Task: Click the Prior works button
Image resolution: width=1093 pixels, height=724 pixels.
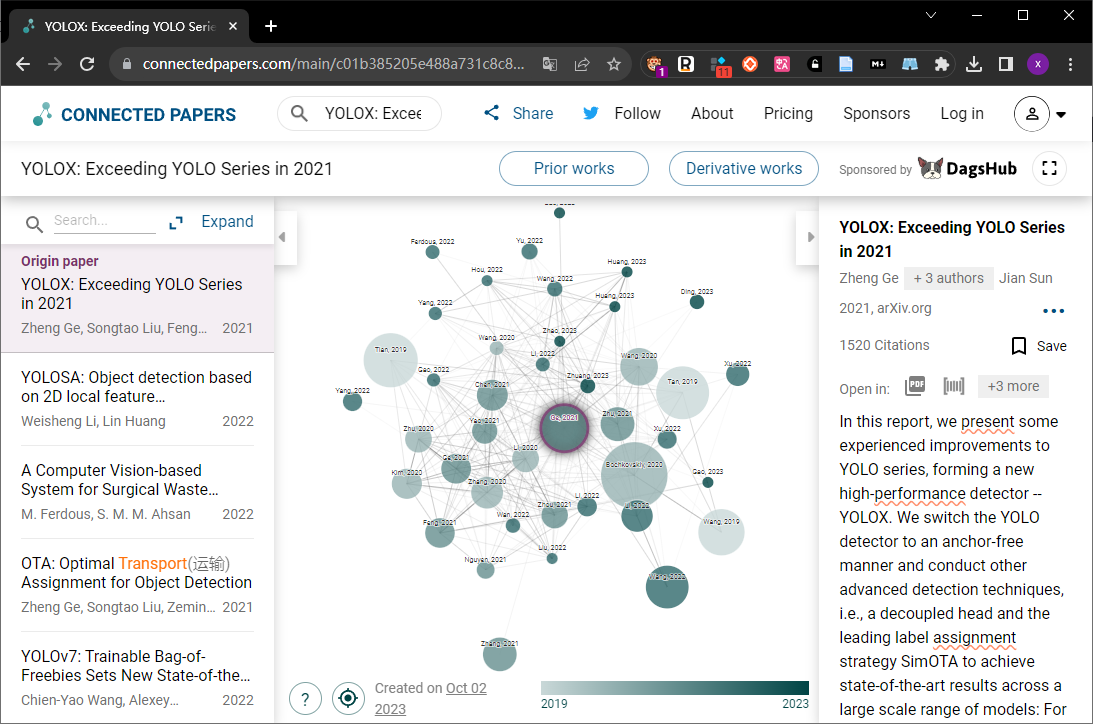Action: click(x=574, y=169)
